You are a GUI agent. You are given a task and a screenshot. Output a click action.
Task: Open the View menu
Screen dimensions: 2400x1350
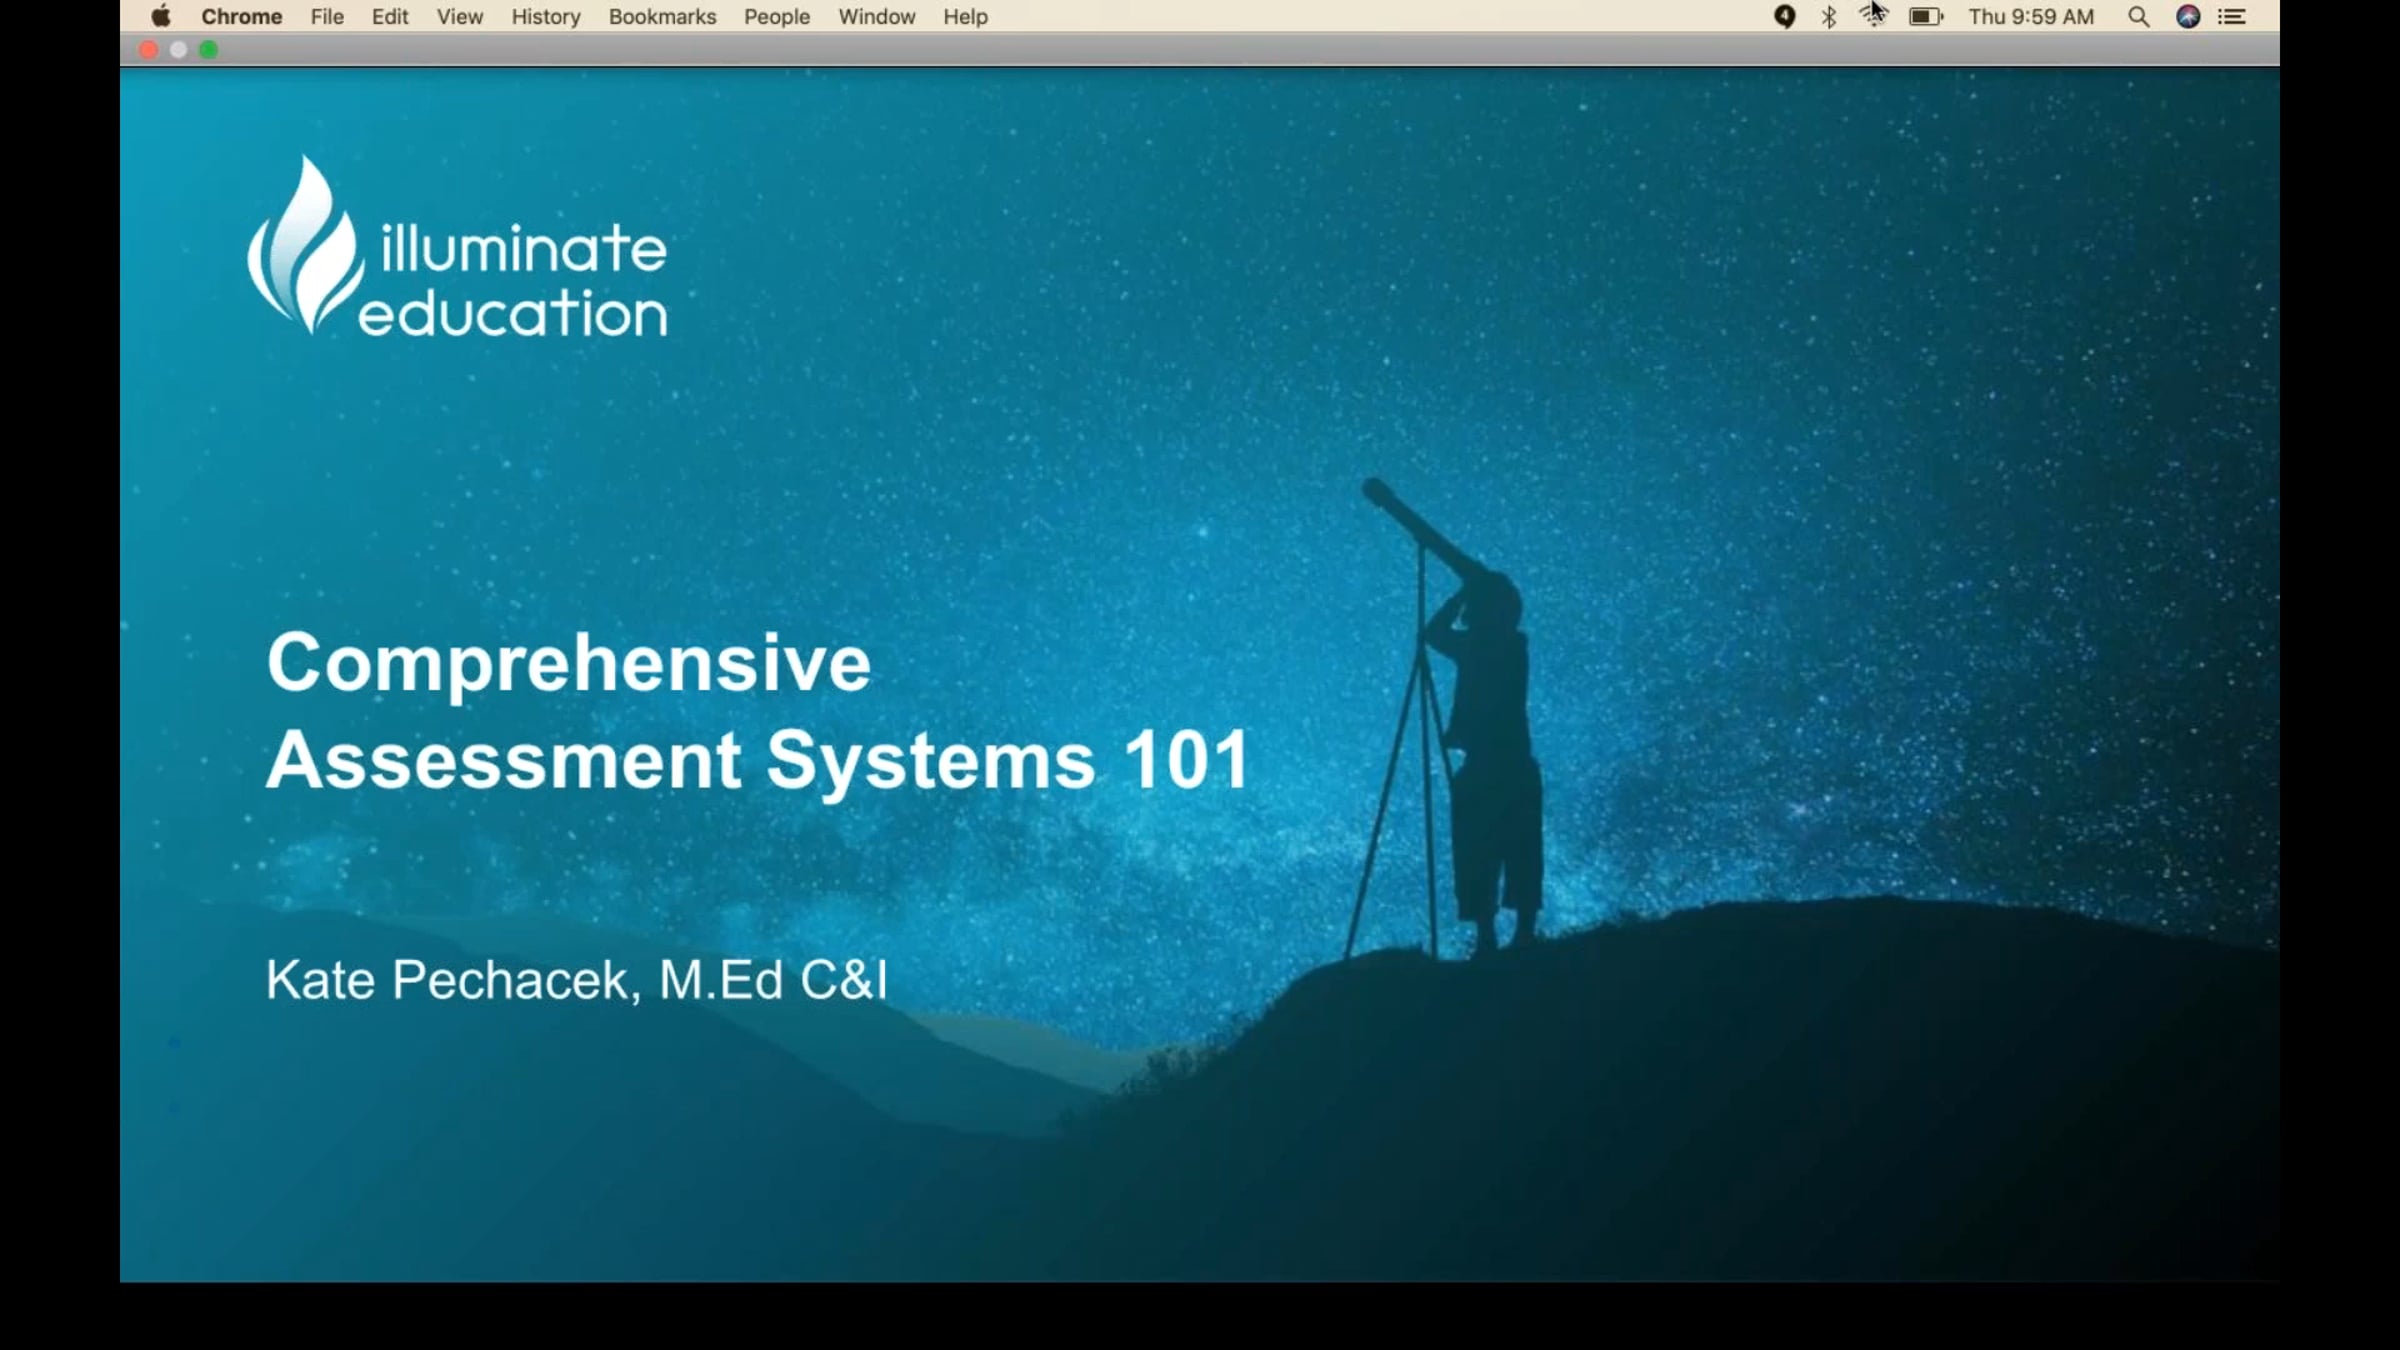pos(460,17)
